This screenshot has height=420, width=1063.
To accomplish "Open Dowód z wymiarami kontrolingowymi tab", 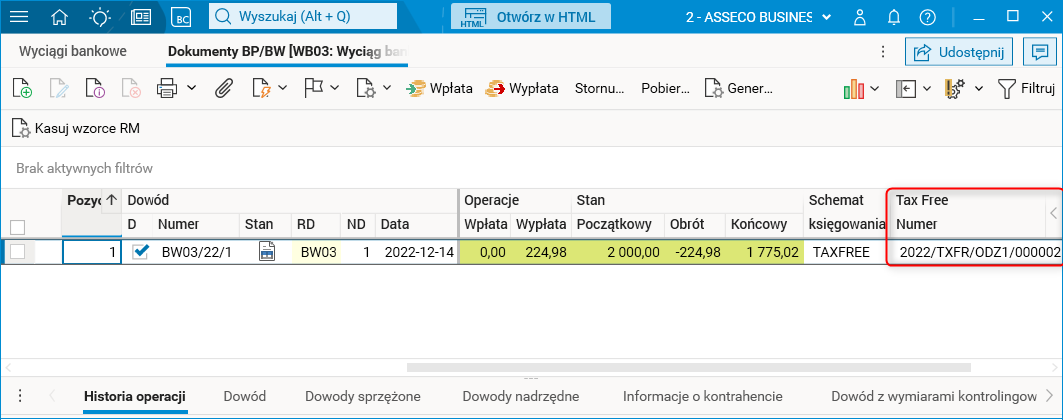I will [x=934, y=396].
